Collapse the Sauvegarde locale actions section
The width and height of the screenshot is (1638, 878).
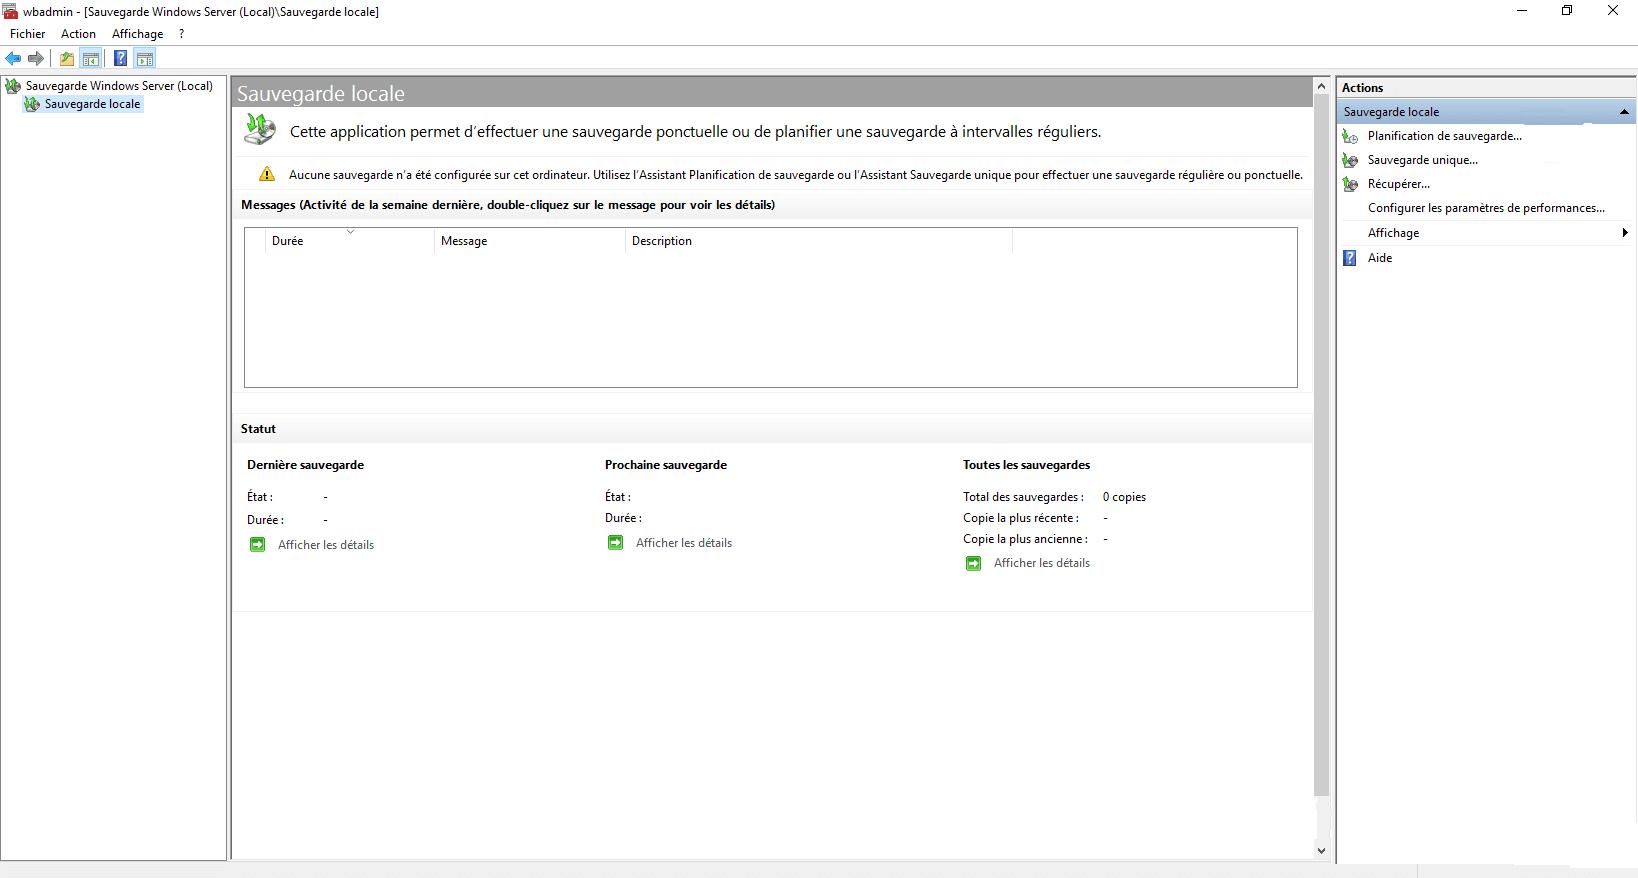pyautogui.click(x=1624, y=112)
